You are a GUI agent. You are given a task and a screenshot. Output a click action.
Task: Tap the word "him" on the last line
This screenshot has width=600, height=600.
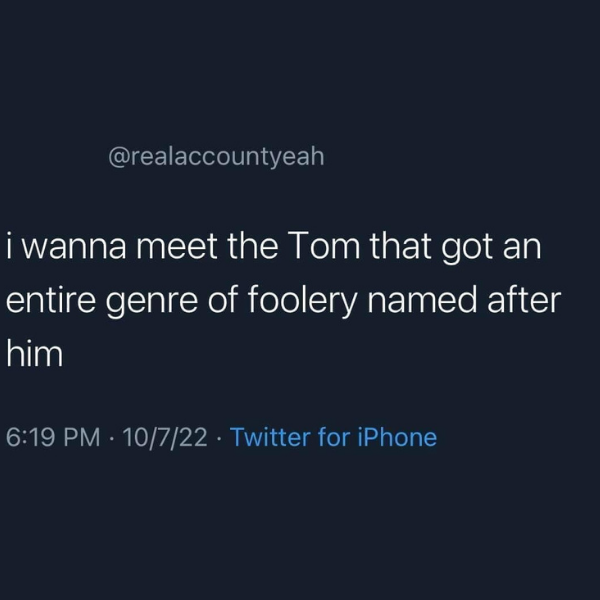click(x=35, y=355)
